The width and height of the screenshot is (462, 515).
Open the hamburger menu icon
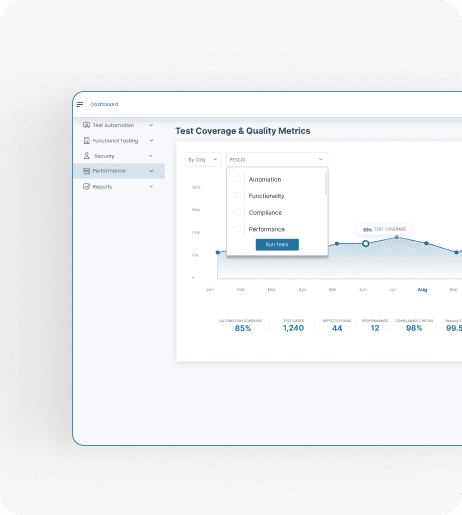coord(80,105)
